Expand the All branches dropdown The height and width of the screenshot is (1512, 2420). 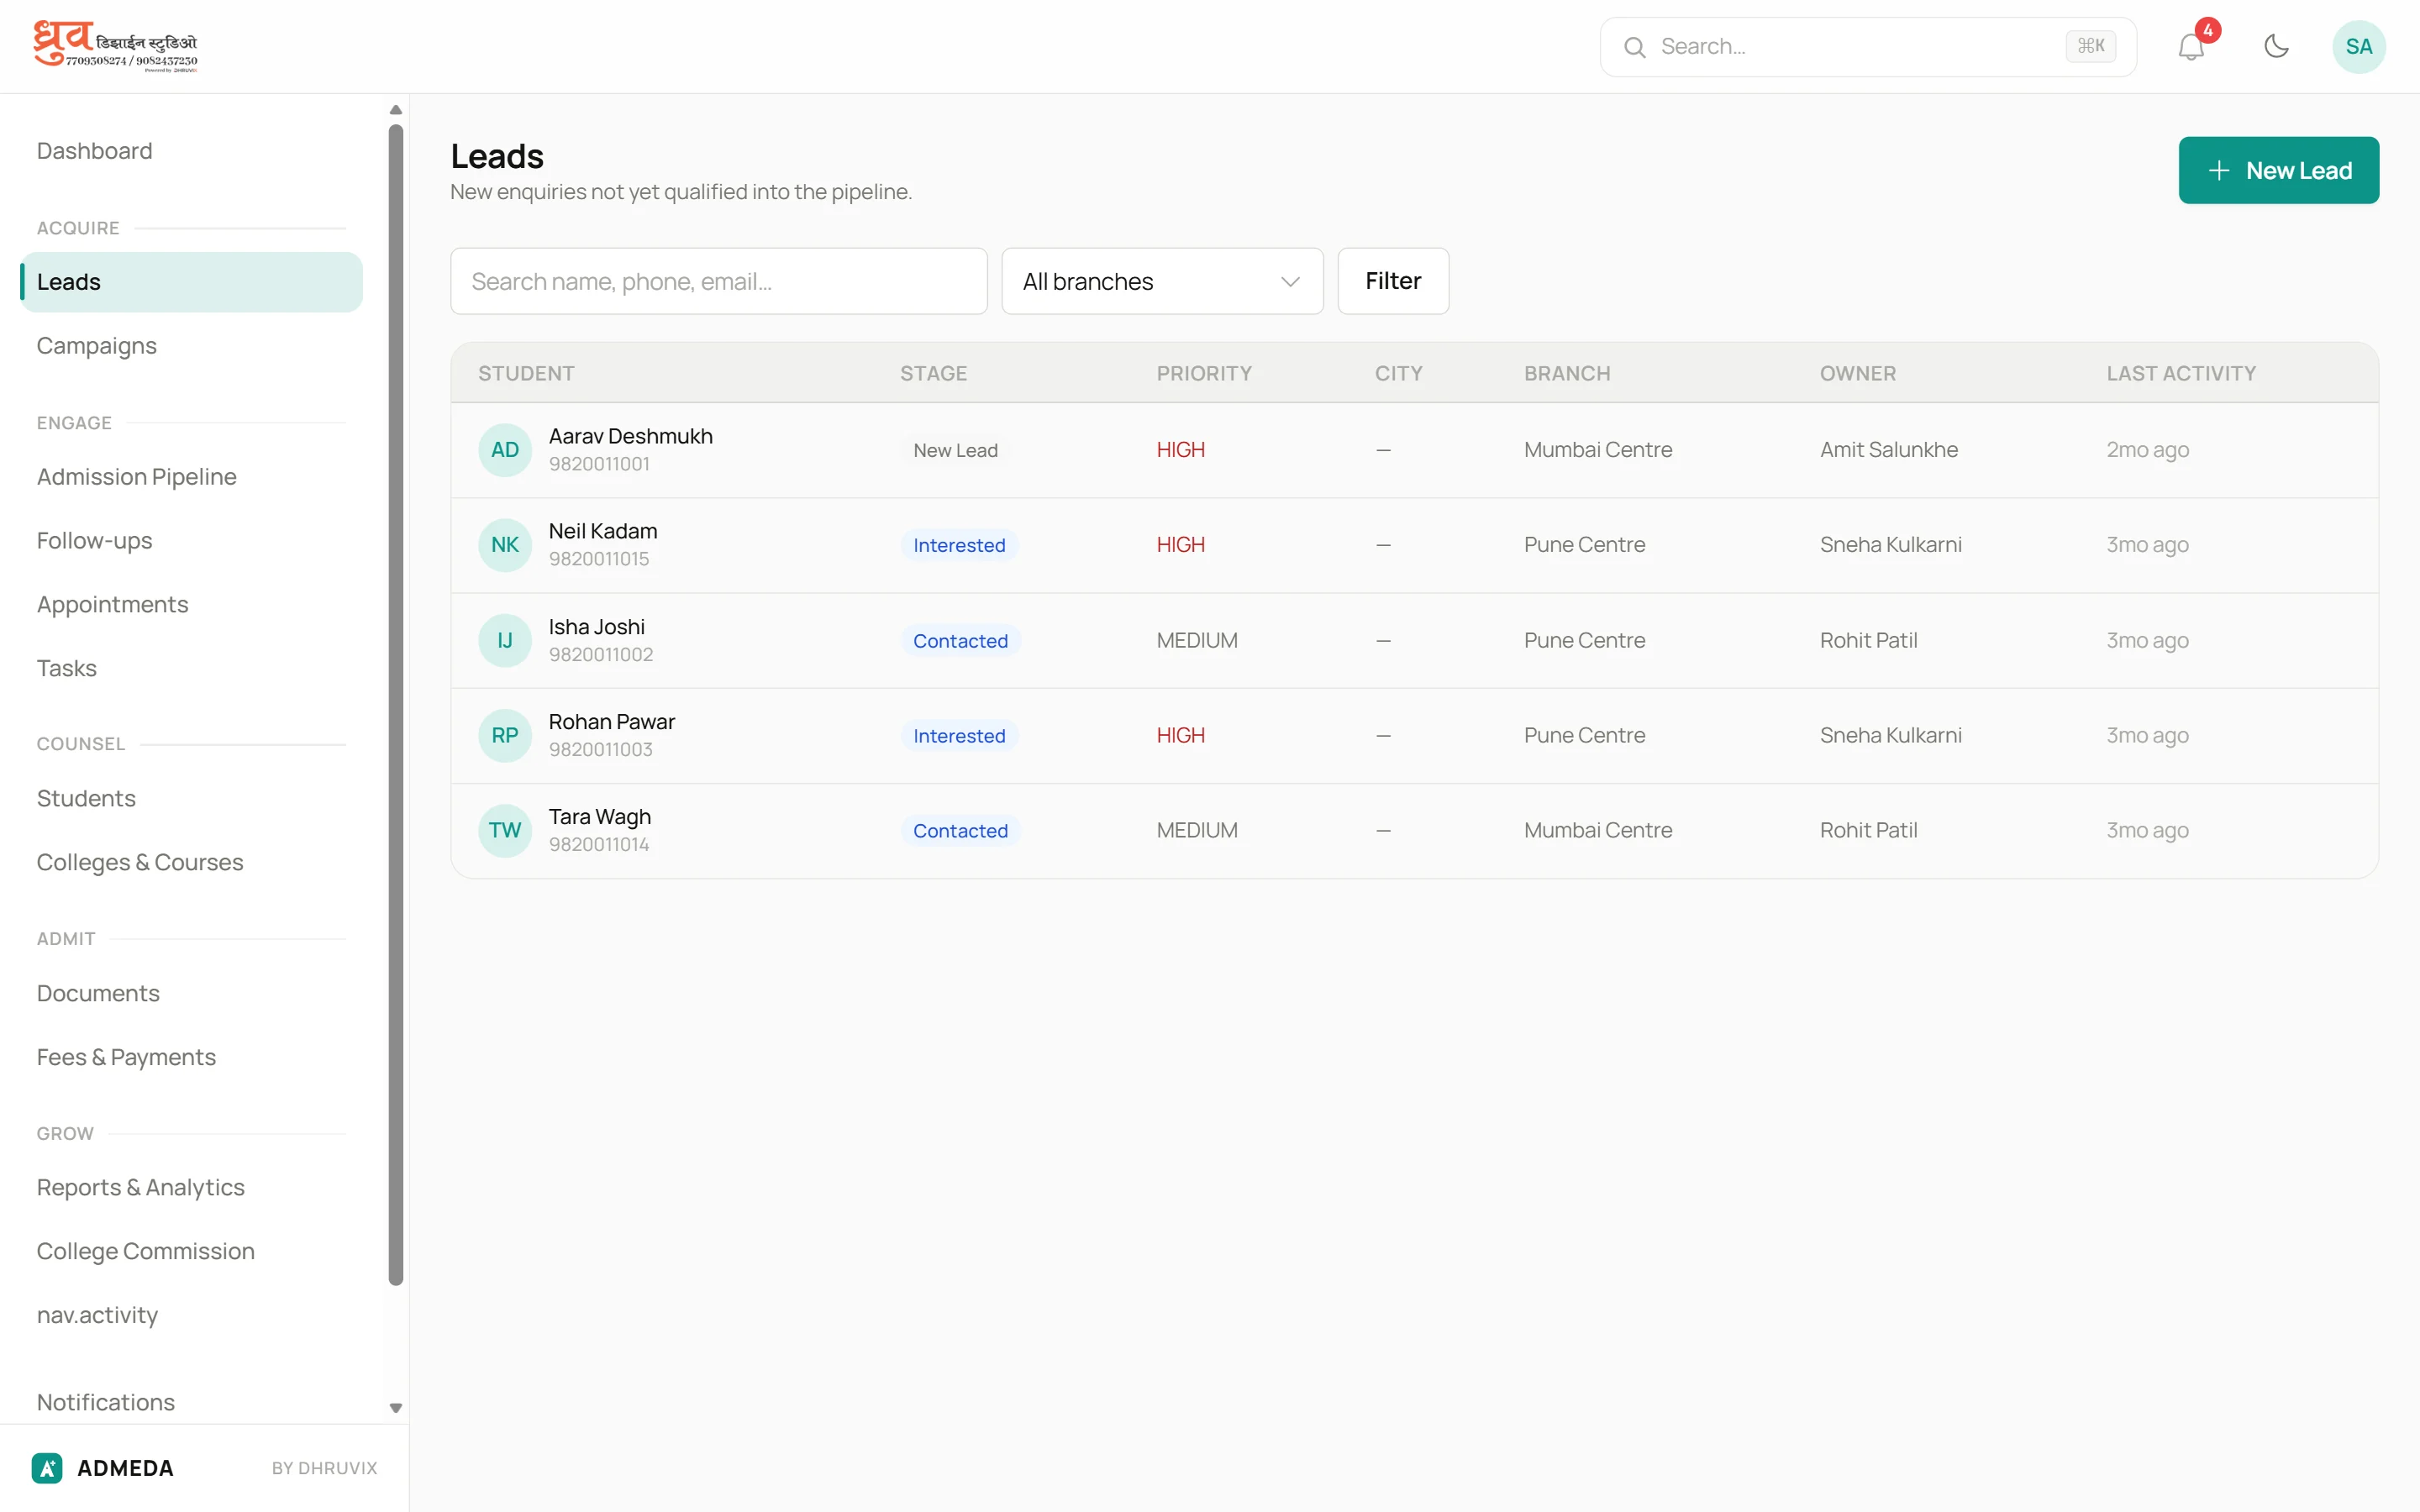click(x=1162, y=281)
